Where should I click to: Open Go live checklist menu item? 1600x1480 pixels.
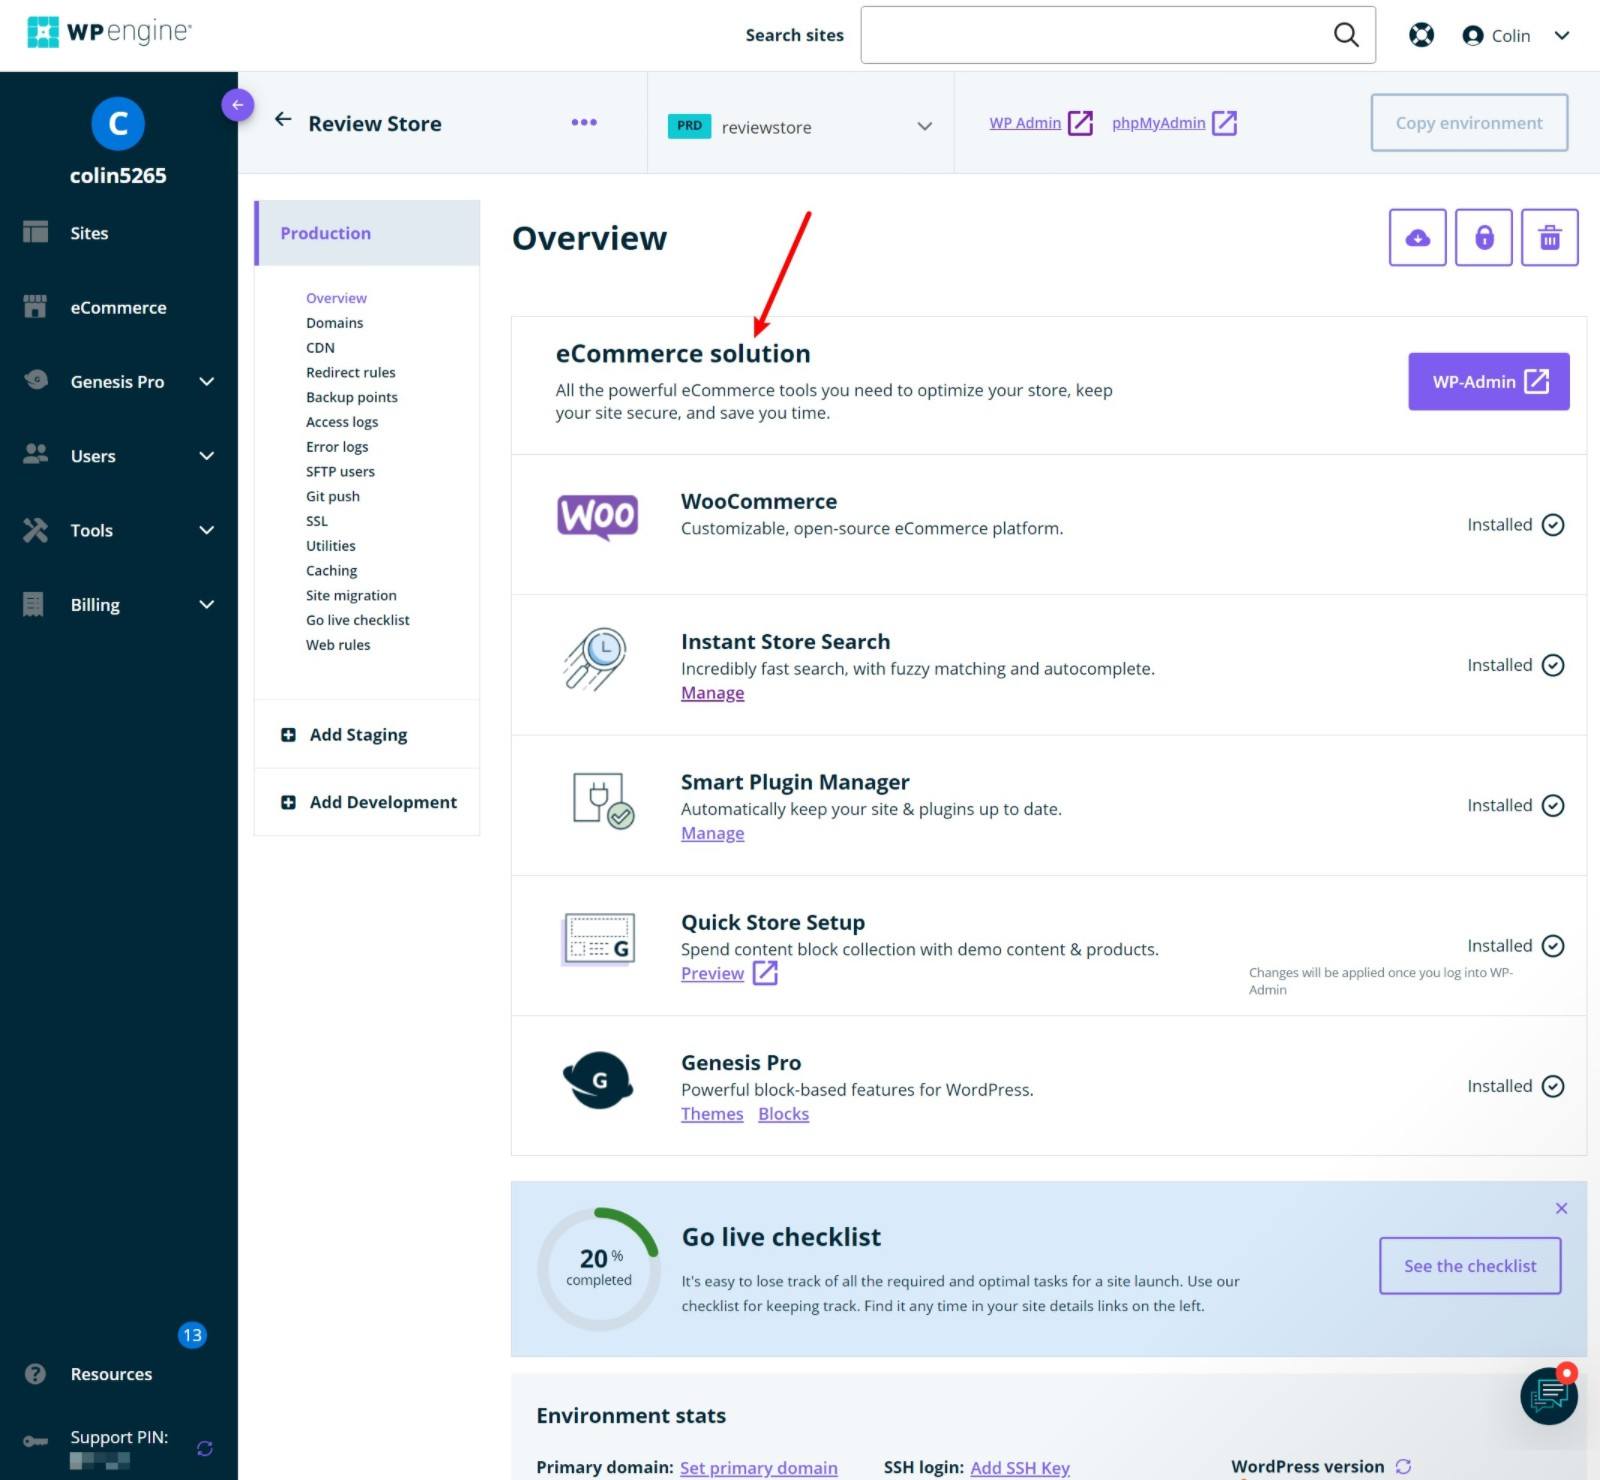358,620
